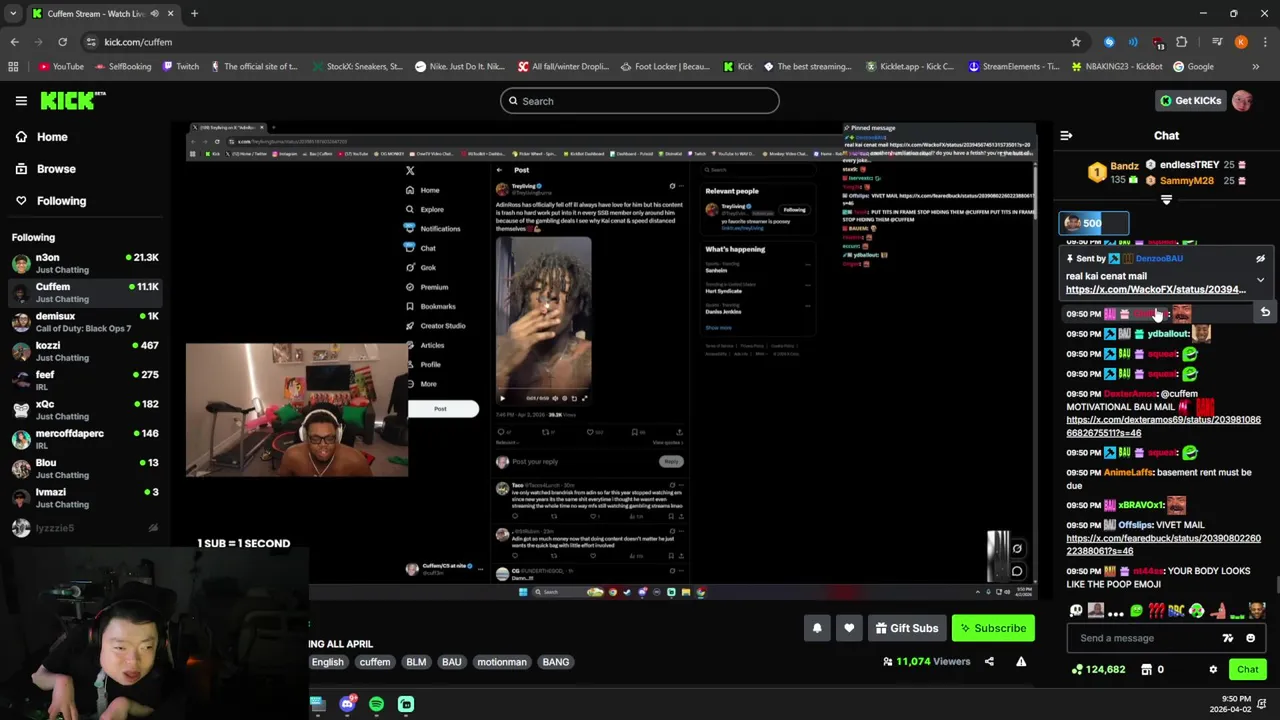This screenshot has height=720, width=1280.
Task: Open the Following page
Action: [50, 201]
